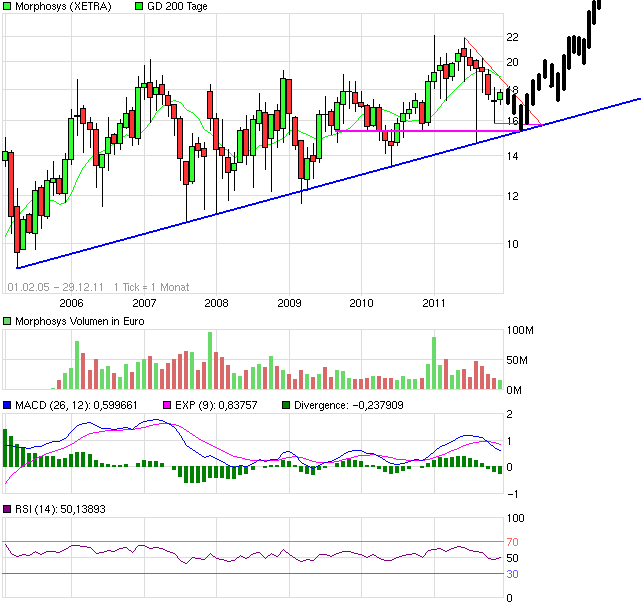The image size is (641, 606).
Task: Click the 'Morphosys (XETRA)' legend text
Action: pos(63,6)
